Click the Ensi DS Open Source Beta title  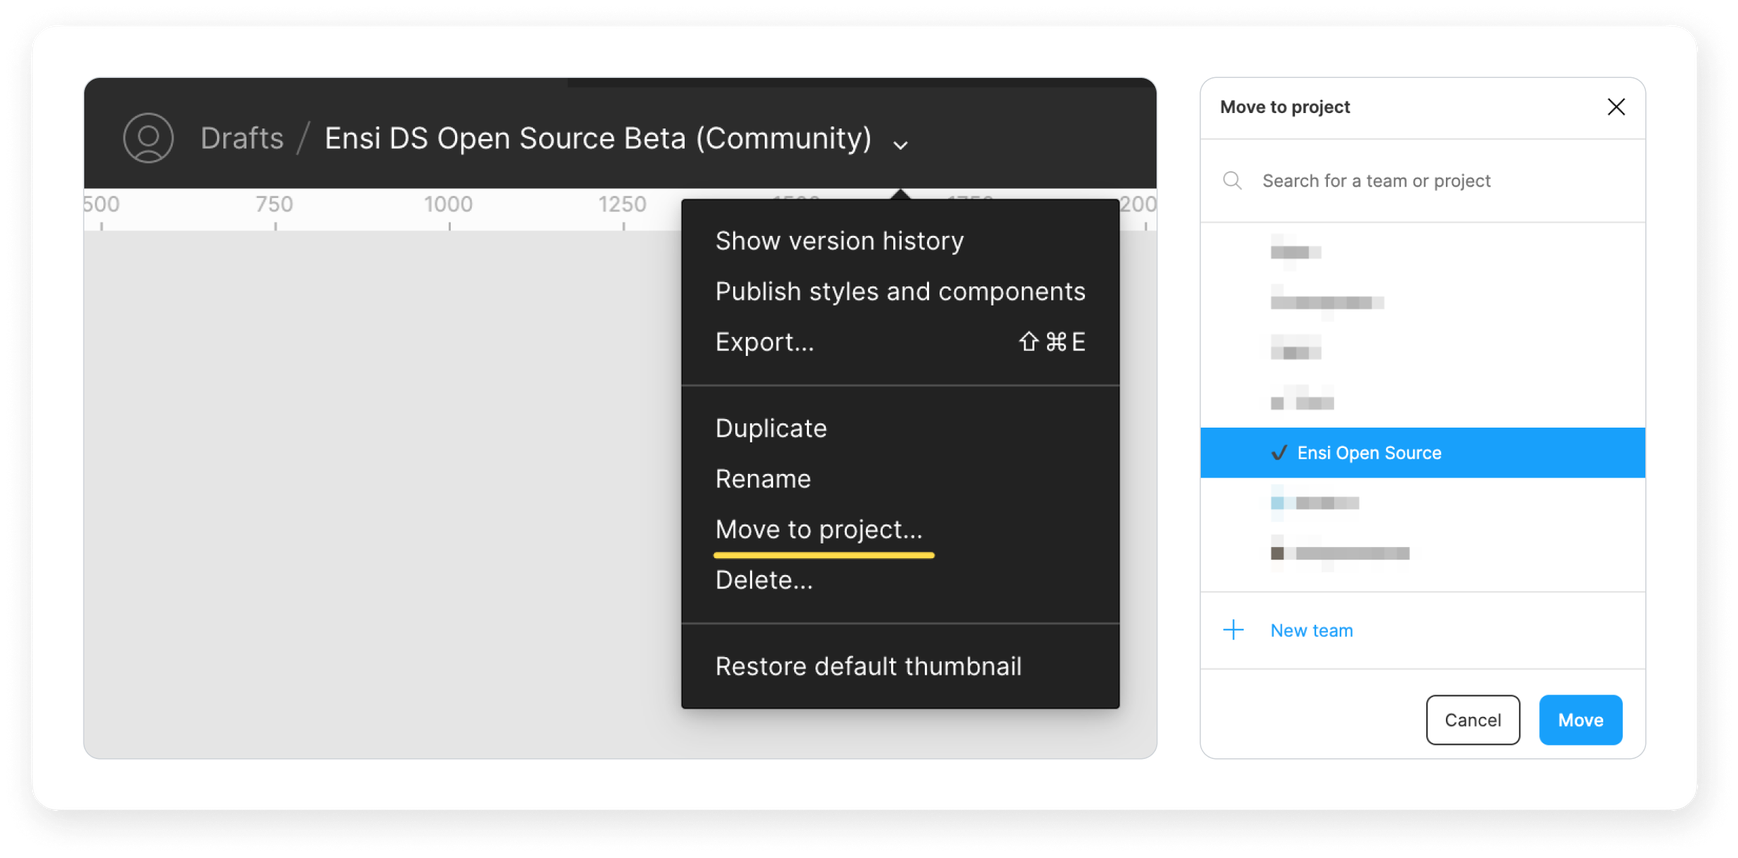pos(597,138)
